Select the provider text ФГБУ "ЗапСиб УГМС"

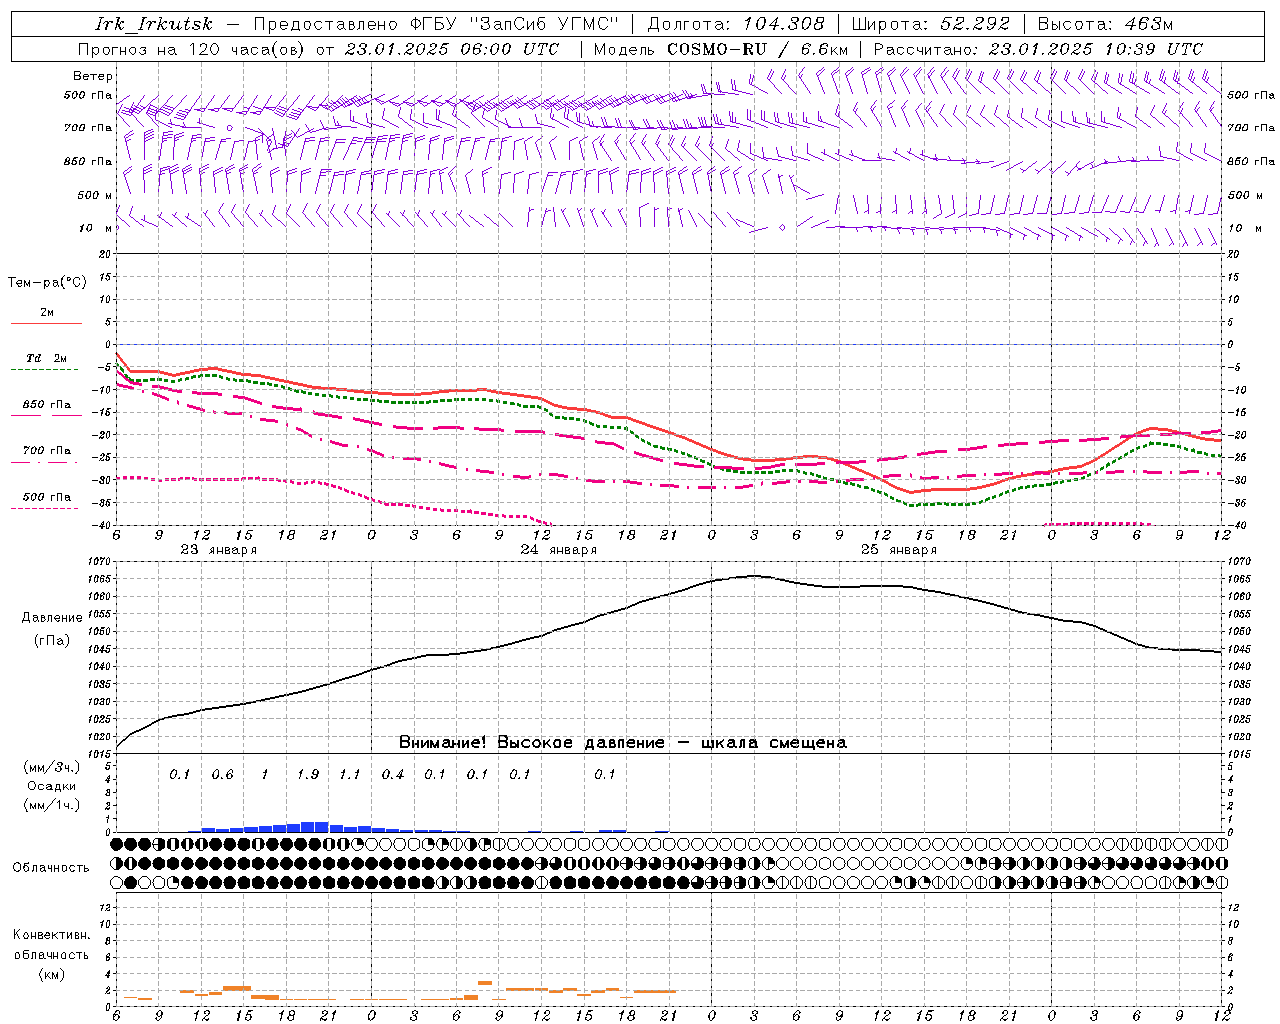[515, 24]
